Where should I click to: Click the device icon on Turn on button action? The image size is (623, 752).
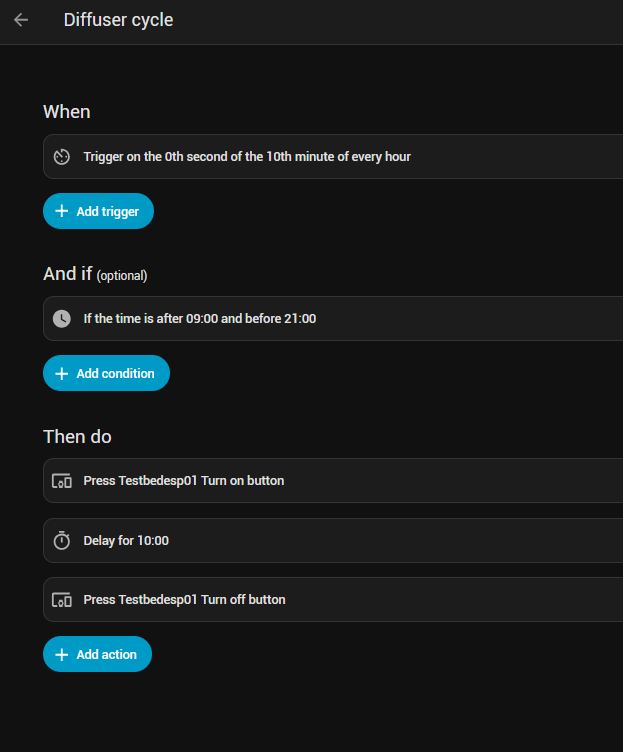(x=62, y=481)
